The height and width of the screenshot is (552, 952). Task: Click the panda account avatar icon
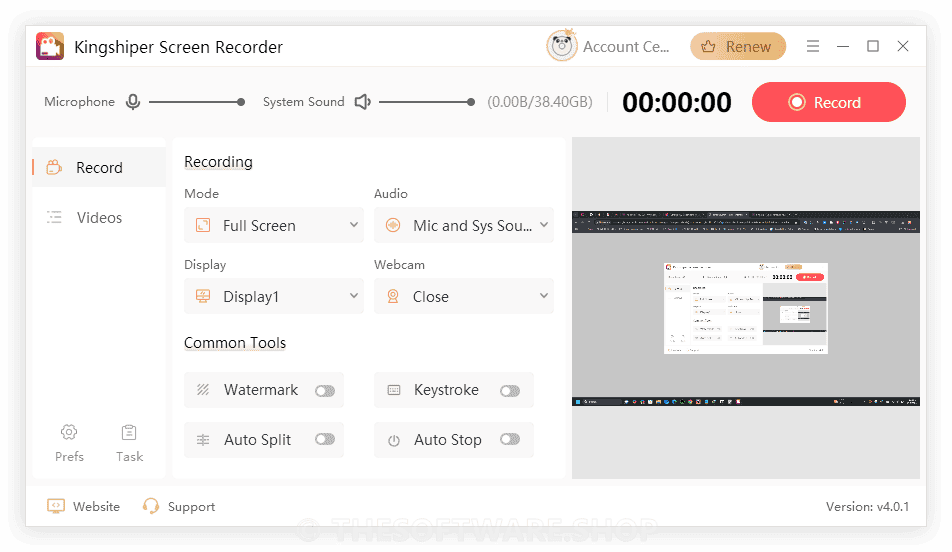[562, 46]
